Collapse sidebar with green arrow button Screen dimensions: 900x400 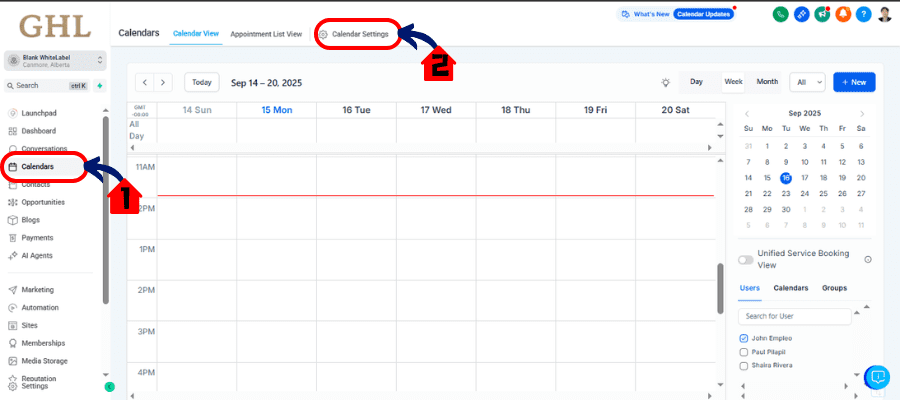pyautogui.click(x=109, y=387)
